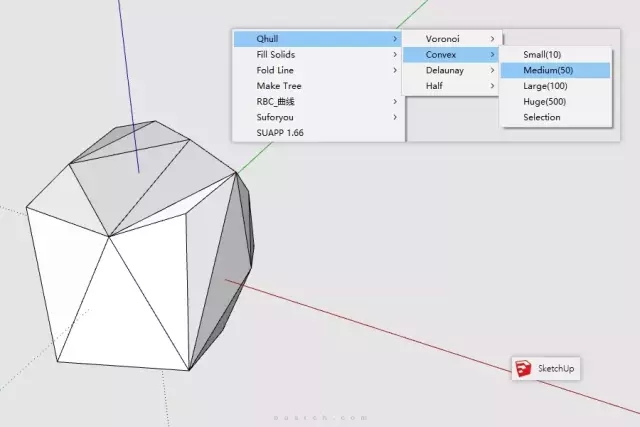Choose the Small(10) option
Screen dimensions: 640x427
click(x=543, y=54)
